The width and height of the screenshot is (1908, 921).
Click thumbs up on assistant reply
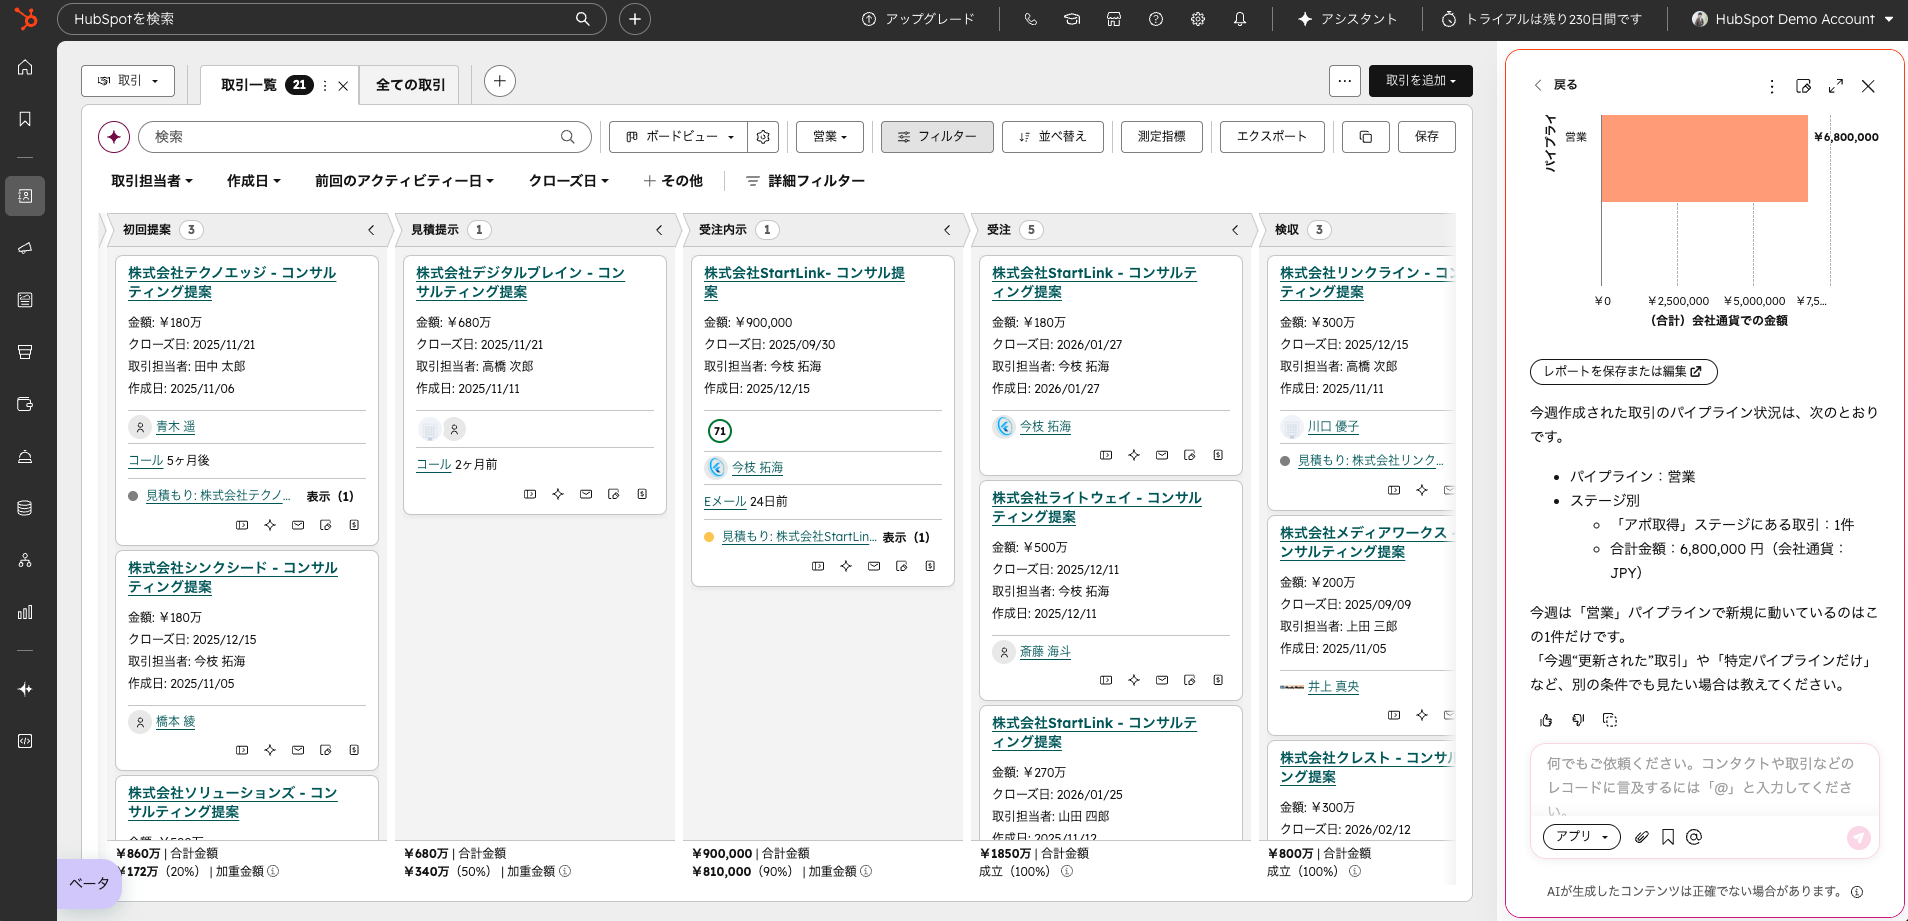pyautogui.click(x=1546, y=720)
